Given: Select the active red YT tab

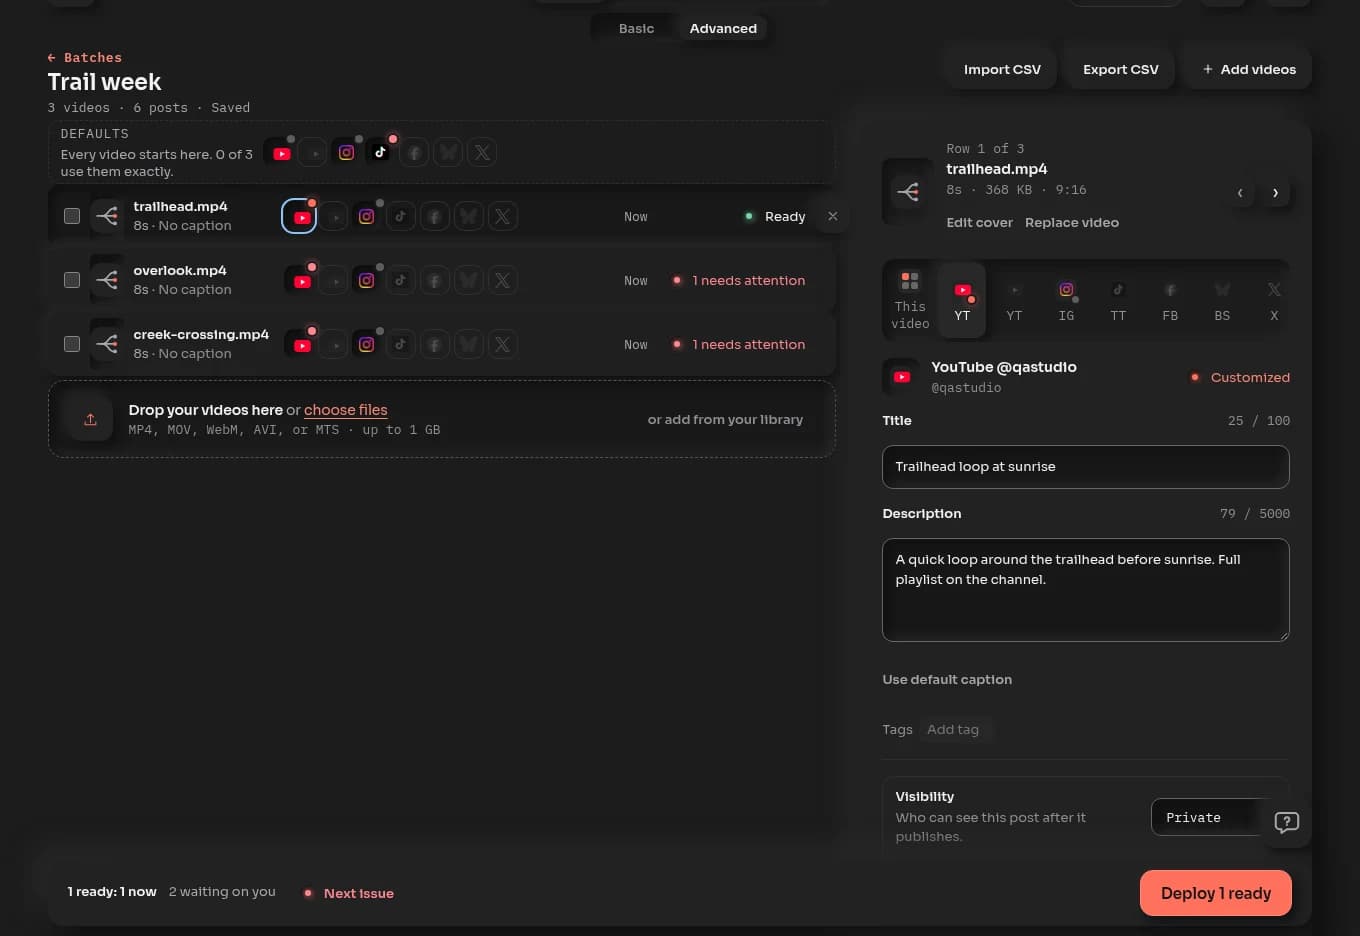Looking at the screenshot, I should pyautogui.click(x=962, y=299).
